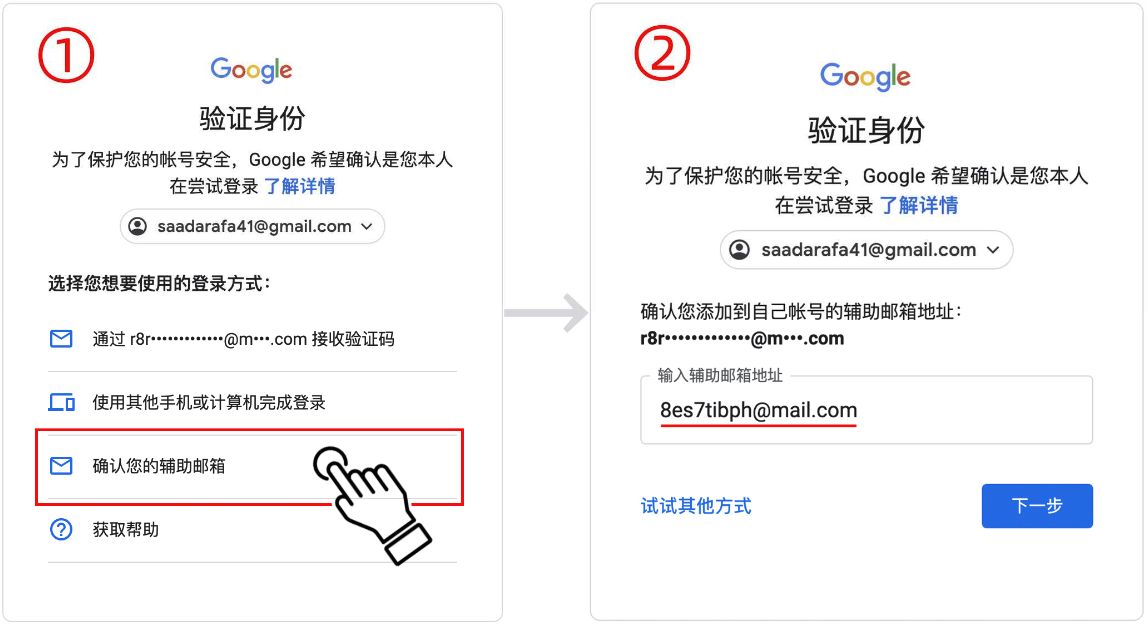Open saadarafa41@gmail.com account selector in panel 2
The image size is (1148, 626).
pyautogui.click(x=866, y=250)
